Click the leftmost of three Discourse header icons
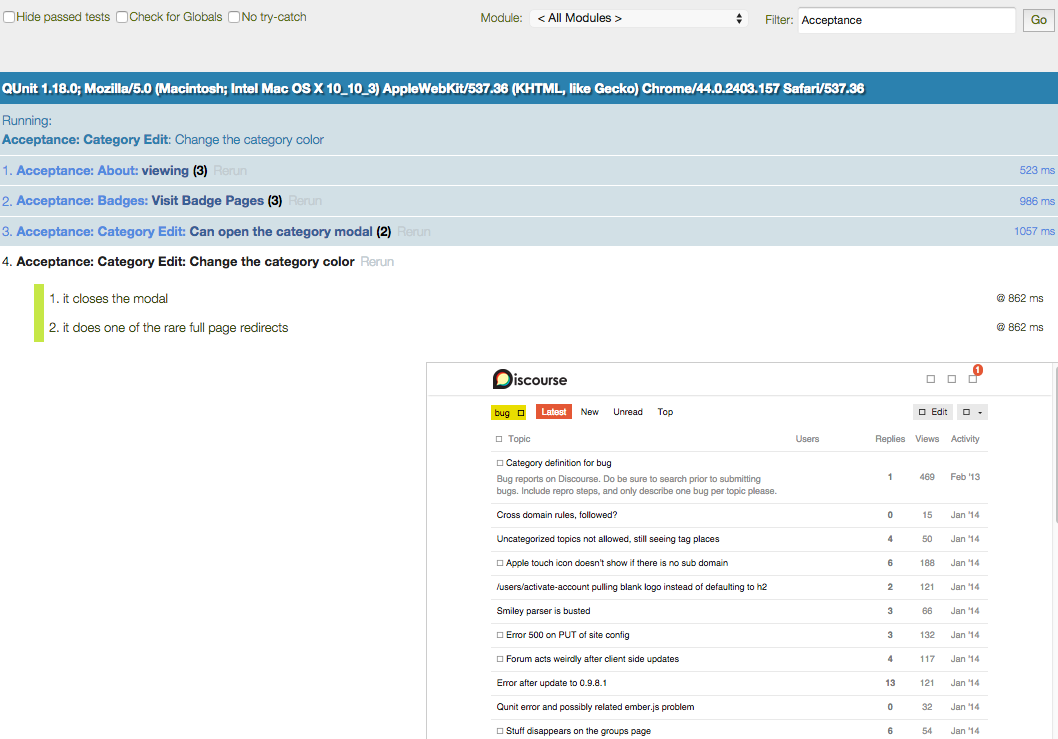This screenshot has height=739, width=1058. (x=931, y=379)
